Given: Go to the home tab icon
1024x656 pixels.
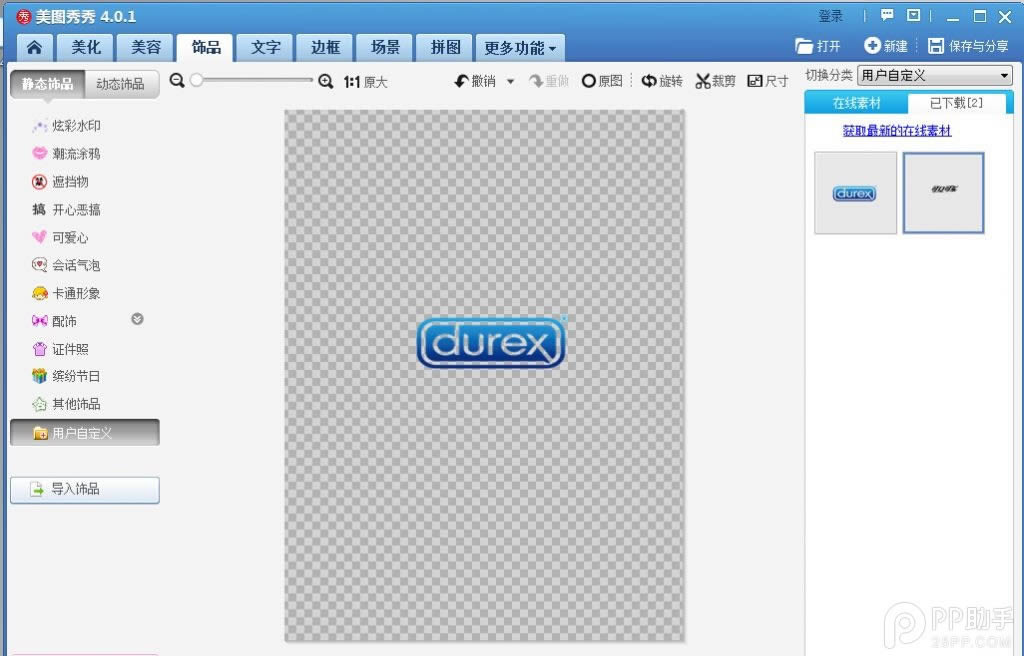Looking at the screenshot, I should 34,47.
